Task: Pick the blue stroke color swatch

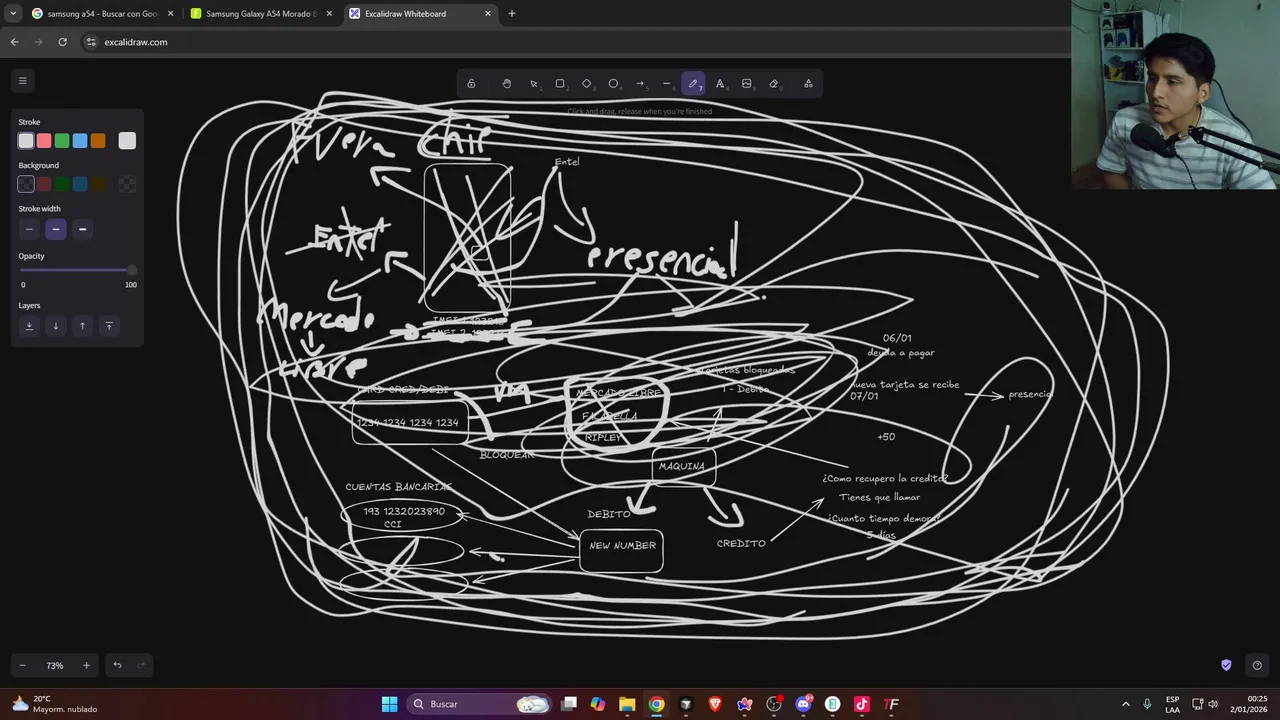Action: coord(80,141)
